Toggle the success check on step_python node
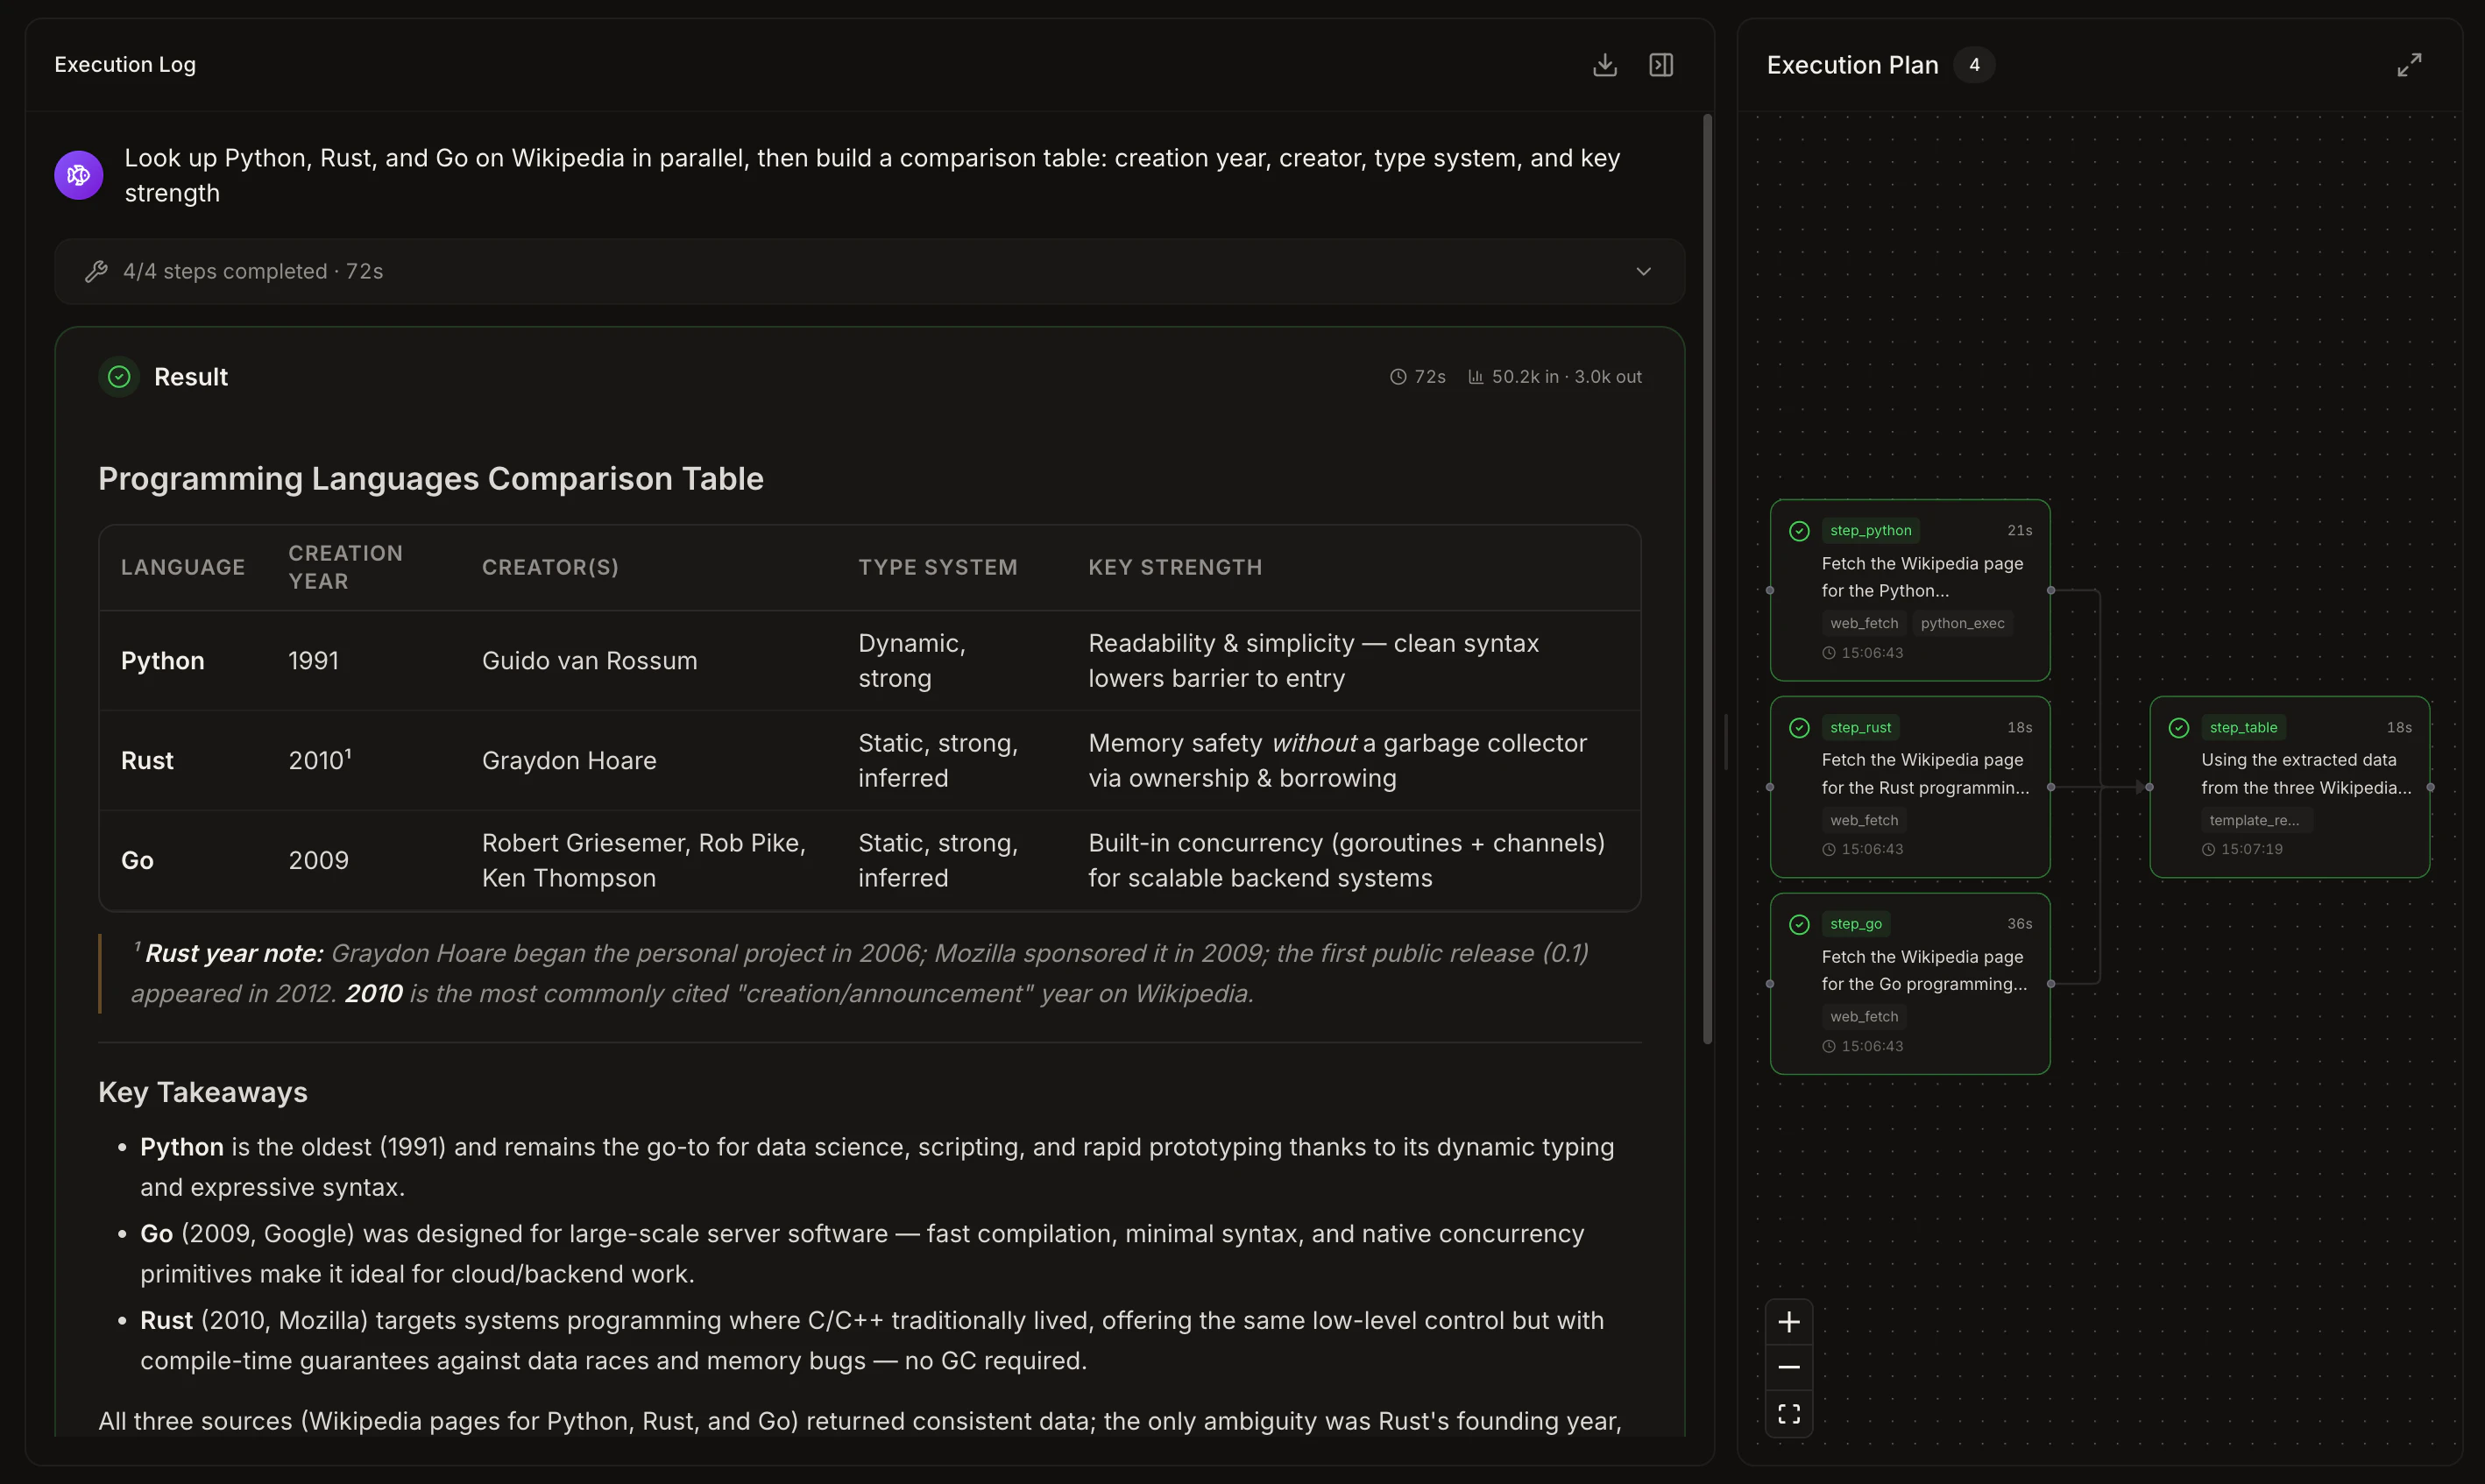Viewport: 2485px width, 1484px height. pyautogui.click(x=1800, y=531)
